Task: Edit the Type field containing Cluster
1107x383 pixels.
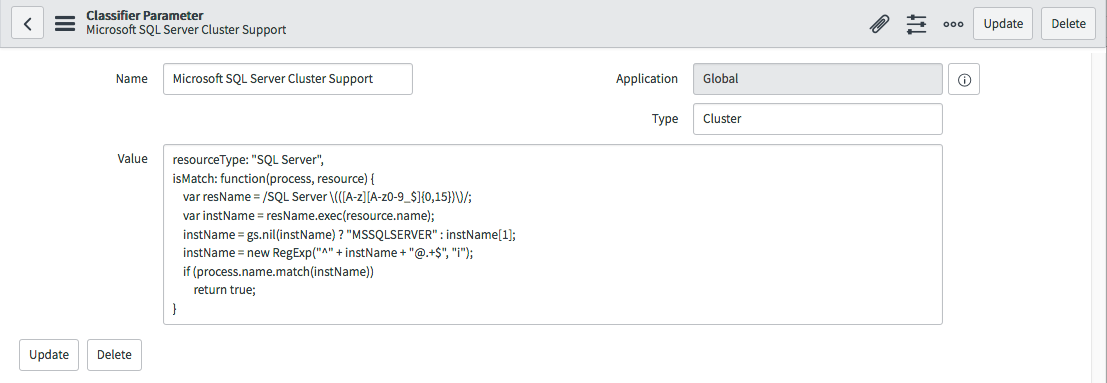Action: pyautogui.click(x=818, y=119)
